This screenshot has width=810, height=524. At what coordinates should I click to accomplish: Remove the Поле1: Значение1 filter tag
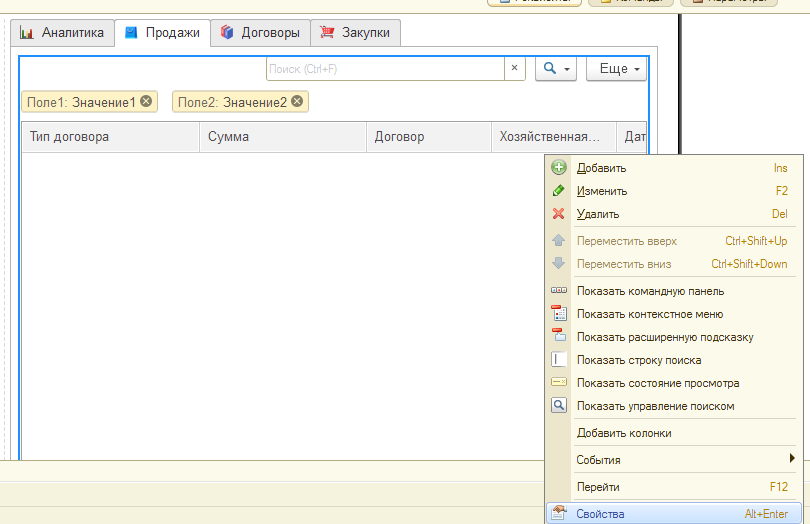click(147, 102)
